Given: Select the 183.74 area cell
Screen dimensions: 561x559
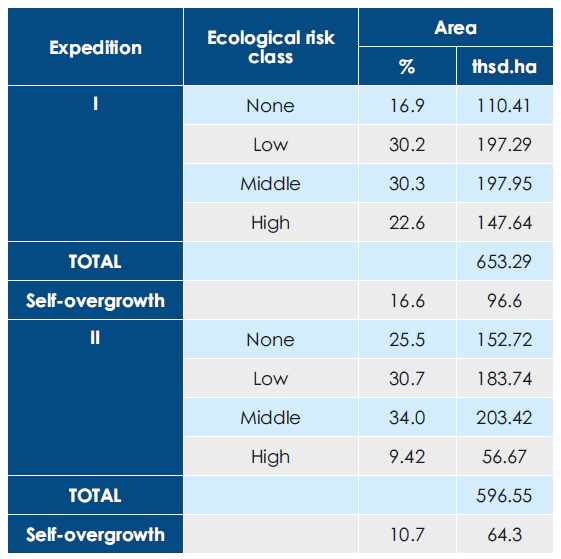Looking at the screenshot, I should (x=505, y=379).
